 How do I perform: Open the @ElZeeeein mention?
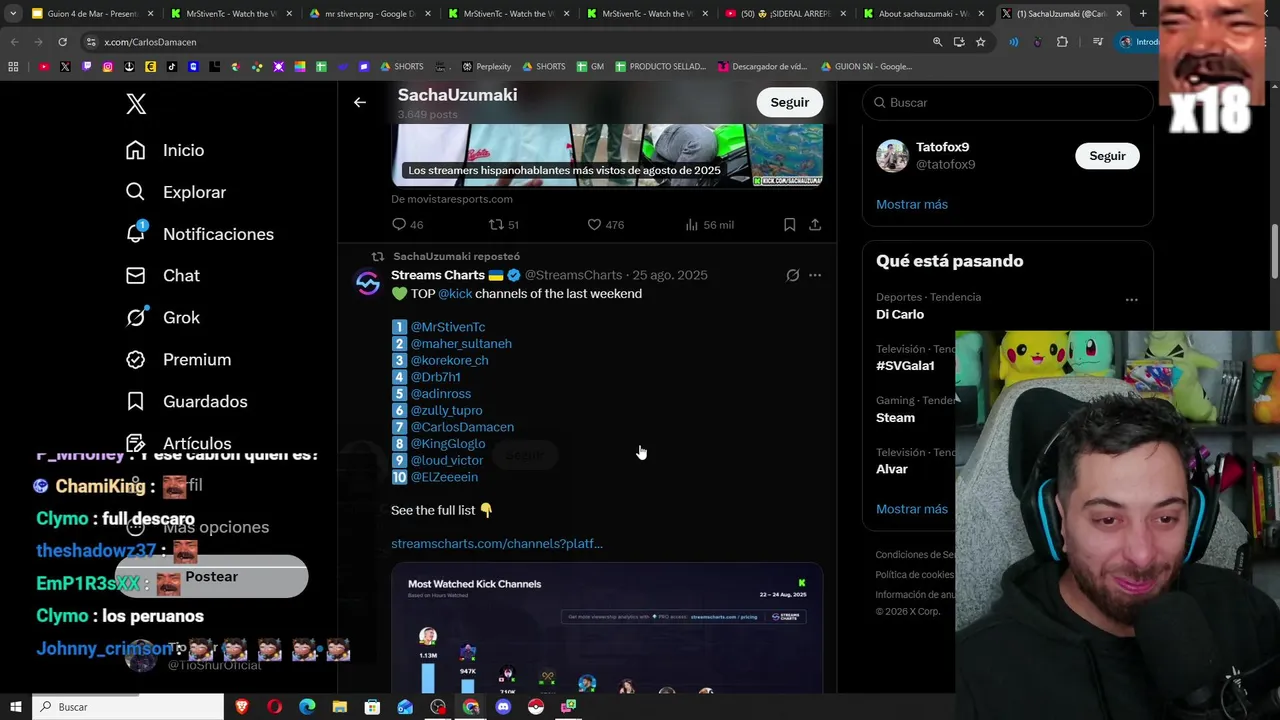(444, 477)
